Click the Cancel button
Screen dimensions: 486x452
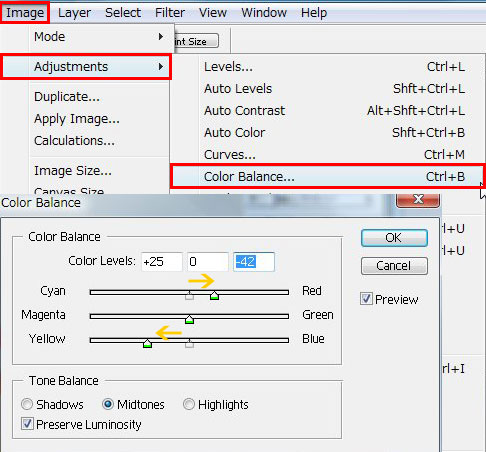(x=394, y=266)
